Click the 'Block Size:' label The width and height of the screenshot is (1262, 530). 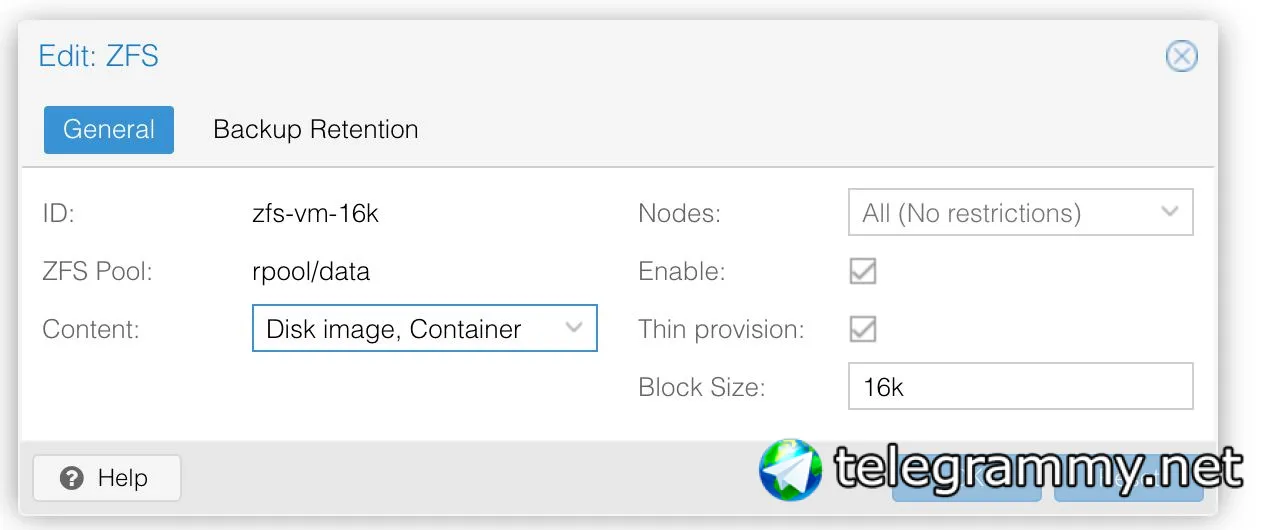point(701,387)
